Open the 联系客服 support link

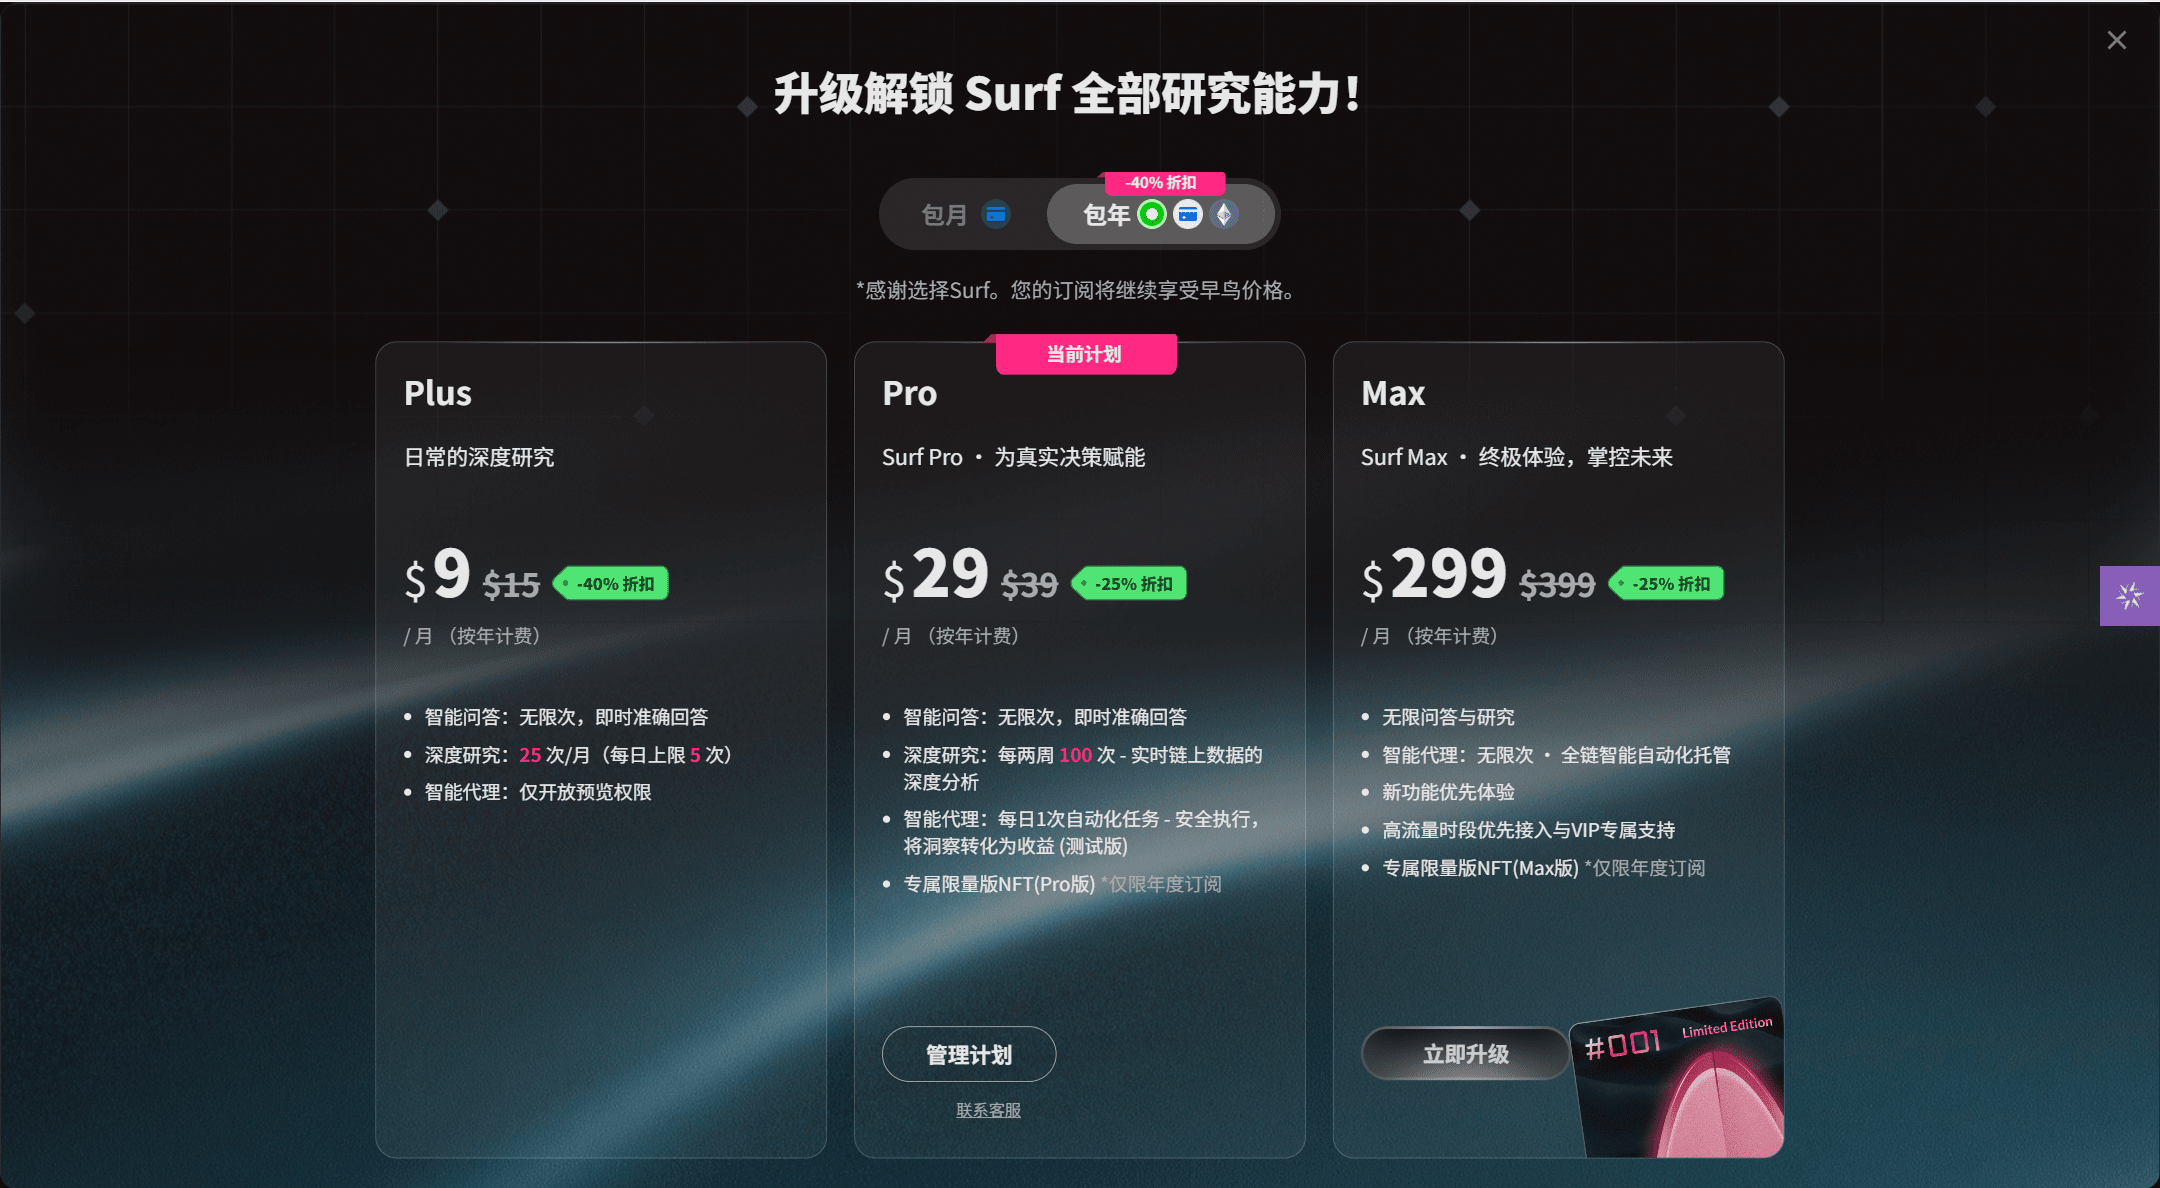coord(988,1110)
